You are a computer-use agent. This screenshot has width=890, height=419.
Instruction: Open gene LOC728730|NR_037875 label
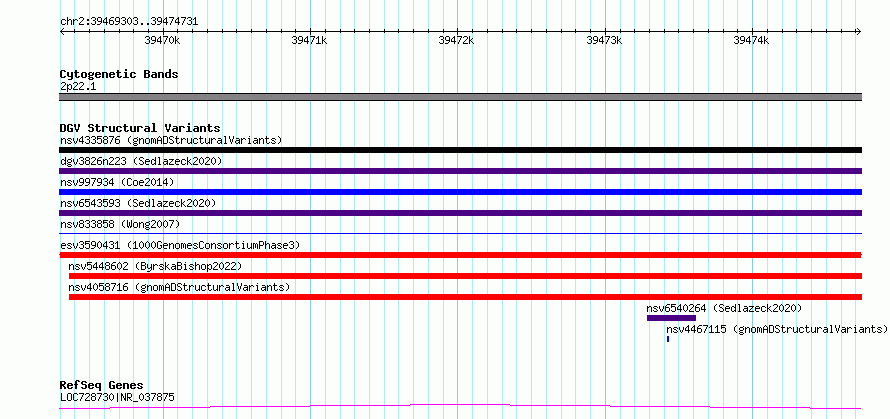point(117,397)
